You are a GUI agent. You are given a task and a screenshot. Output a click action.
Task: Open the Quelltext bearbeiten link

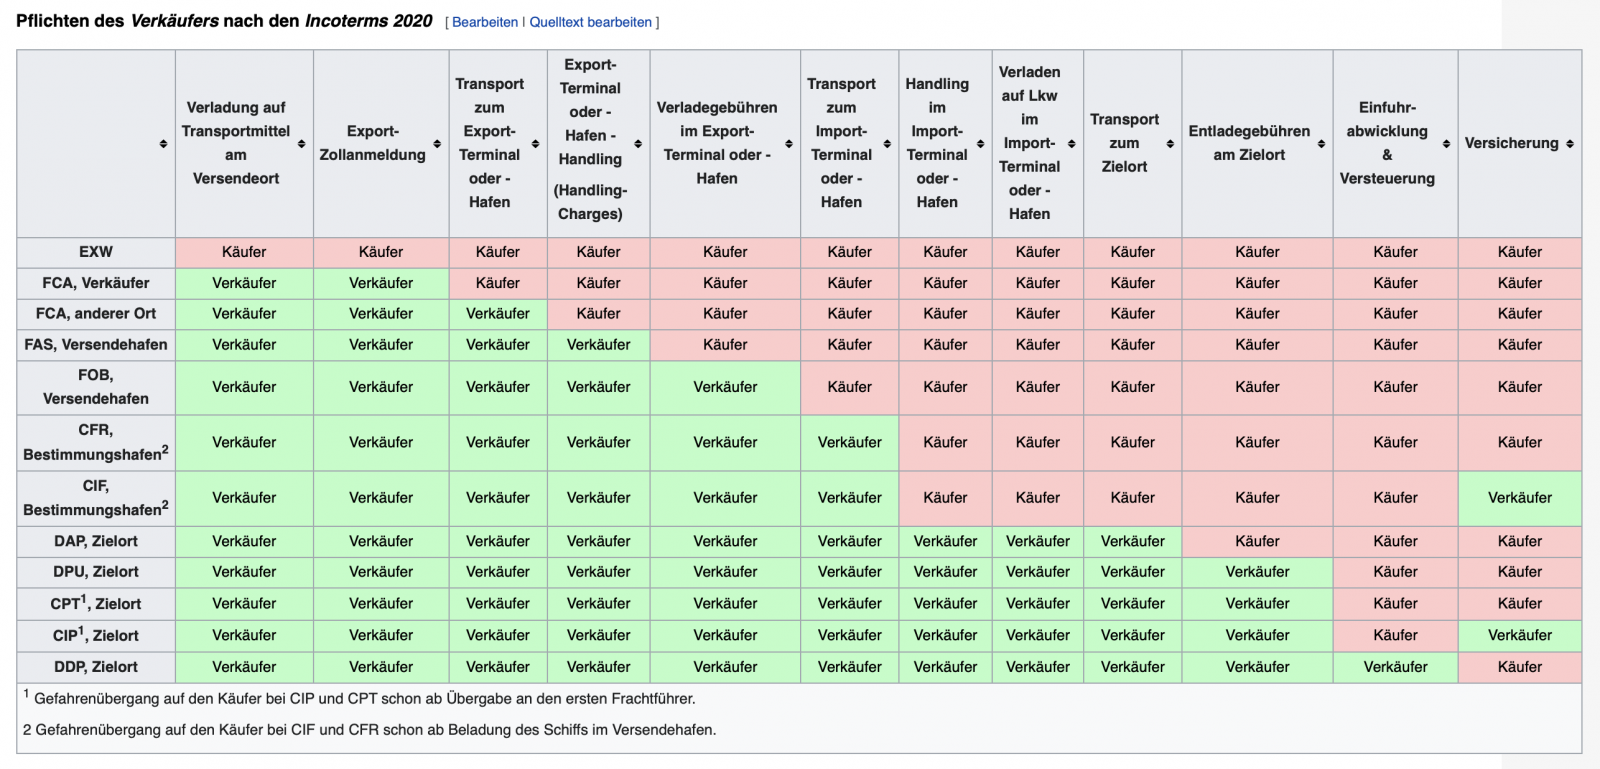click(x=590, y=22)
